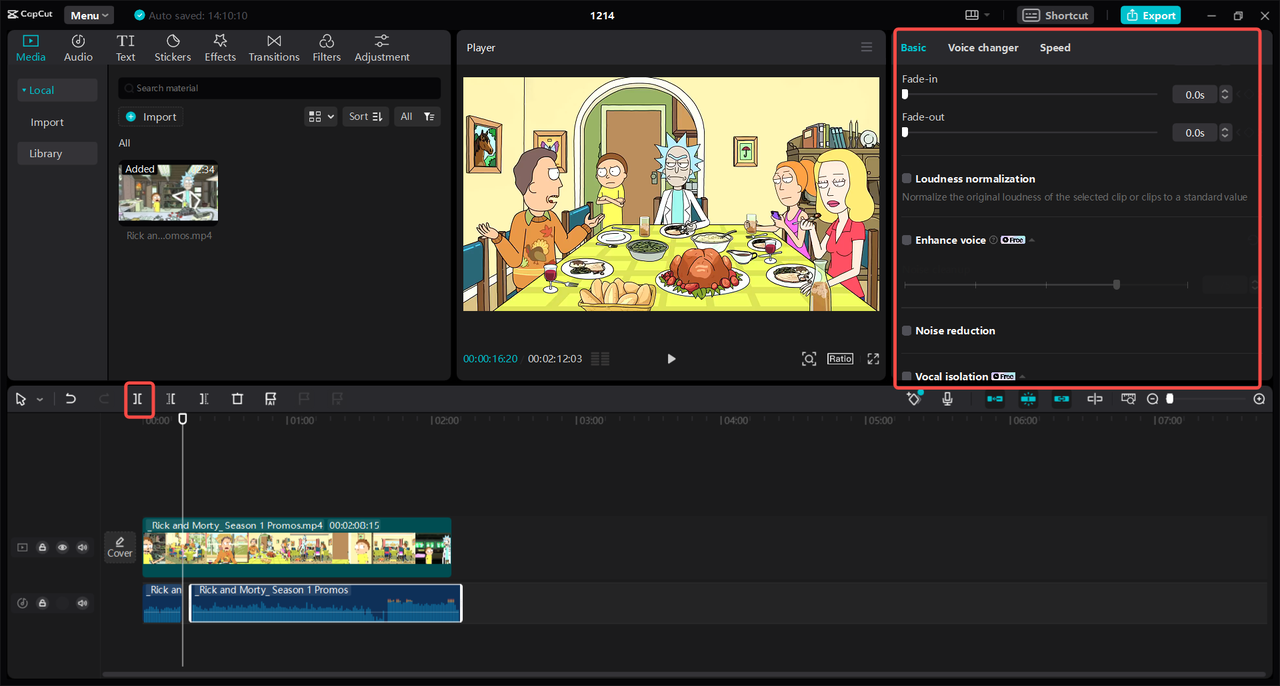Enable the Vocal isolation checkbox
Image resolution: width=1280 pixels, height=686 pixels.
907,377
